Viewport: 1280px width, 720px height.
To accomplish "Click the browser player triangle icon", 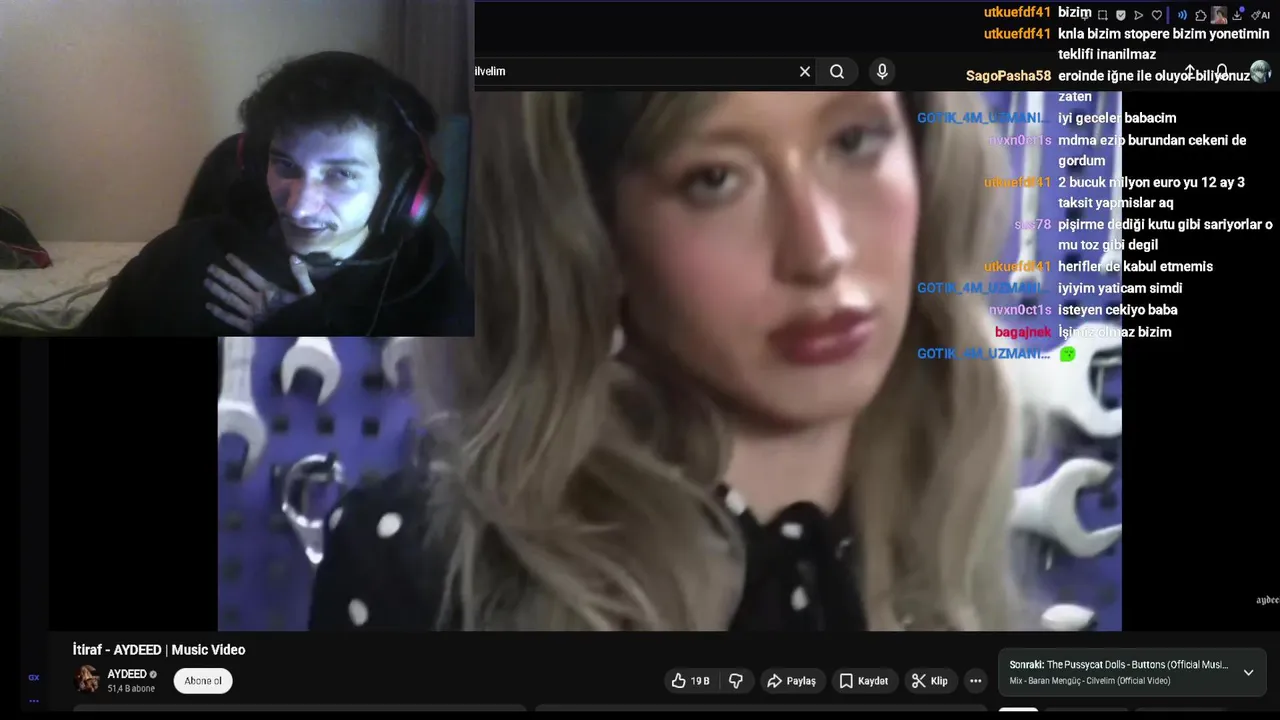I will [1138, 15].
